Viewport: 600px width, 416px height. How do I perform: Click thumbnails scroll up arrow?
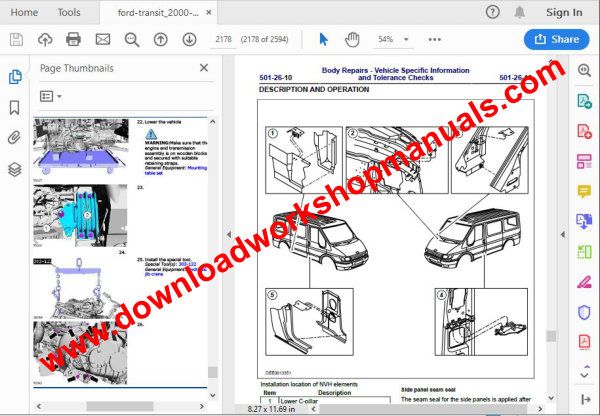point(213,122)
